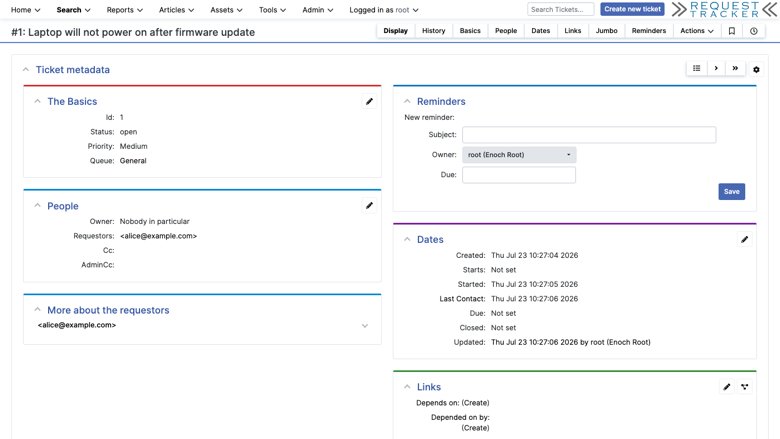The image size is (780, 439).
Task: Switch to the Jumbo tab
Action: (606, 31)
